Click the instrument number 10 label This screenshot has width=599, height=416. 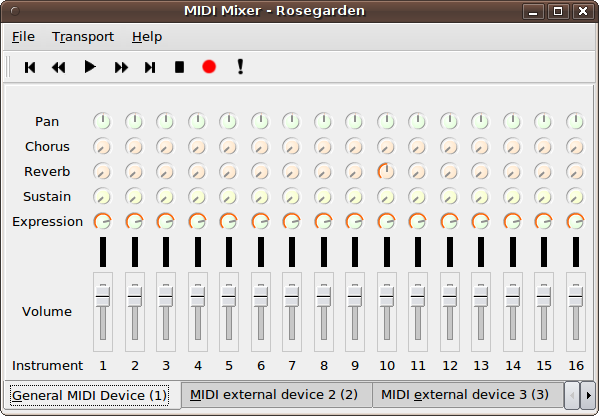387,366
